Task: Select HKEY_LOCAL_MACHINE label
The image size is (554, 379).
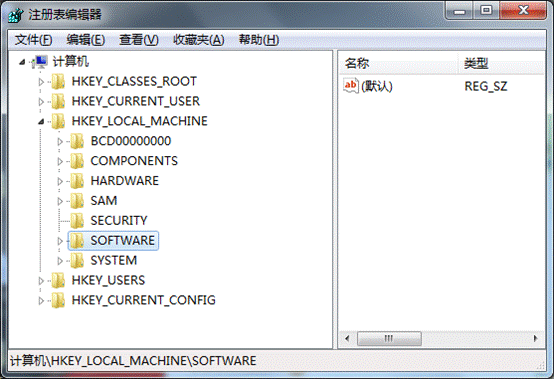Action: click(x=140, y=121)
